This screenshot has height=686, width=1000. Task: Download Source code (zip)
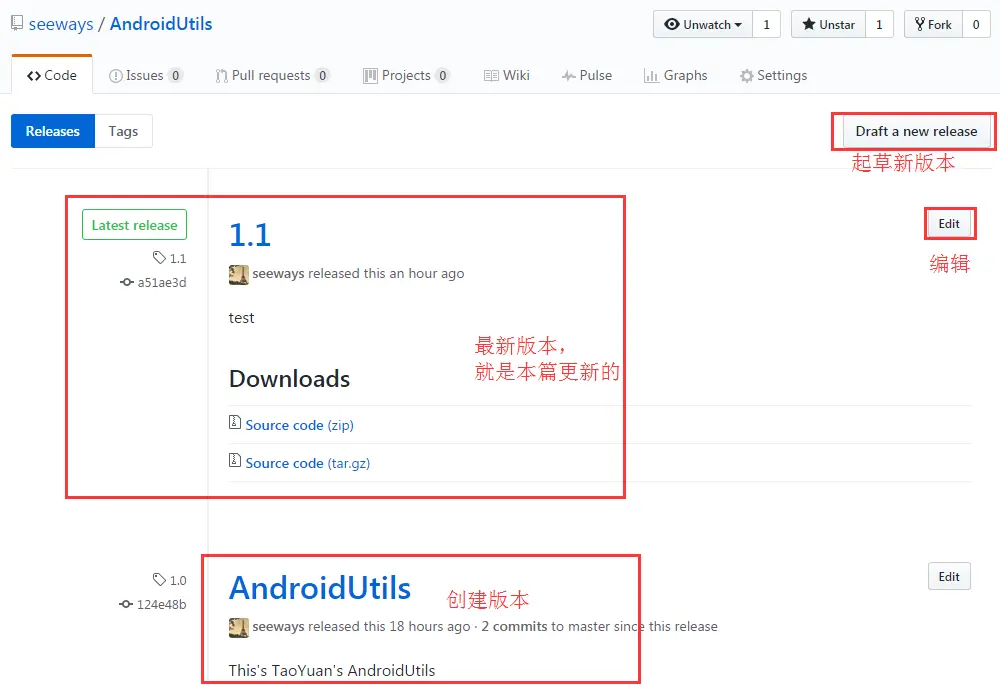point(300,425)
